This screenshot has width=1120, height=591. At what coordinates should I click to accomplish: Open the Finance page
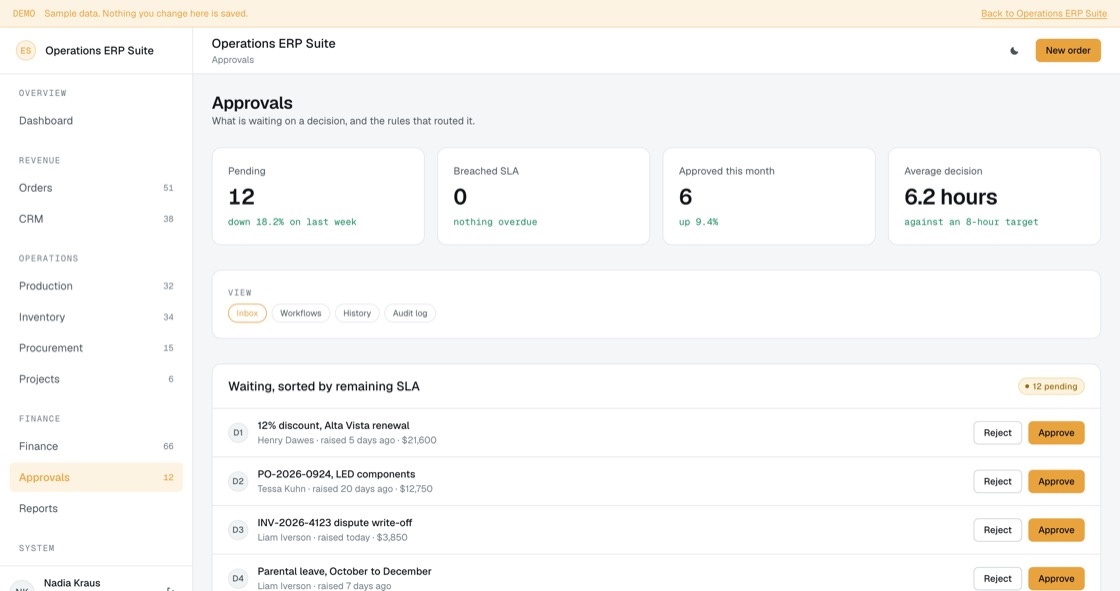click(96, 446)
